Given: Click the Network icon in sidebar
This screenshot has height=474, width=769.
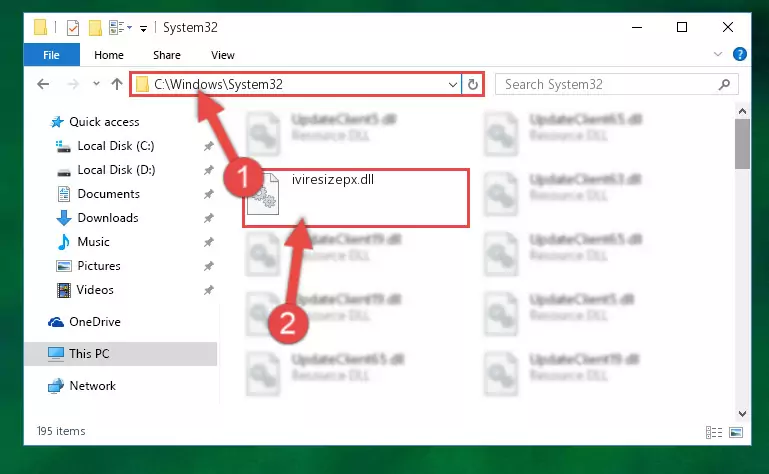Looking at the screenshot, I should 56,386.
